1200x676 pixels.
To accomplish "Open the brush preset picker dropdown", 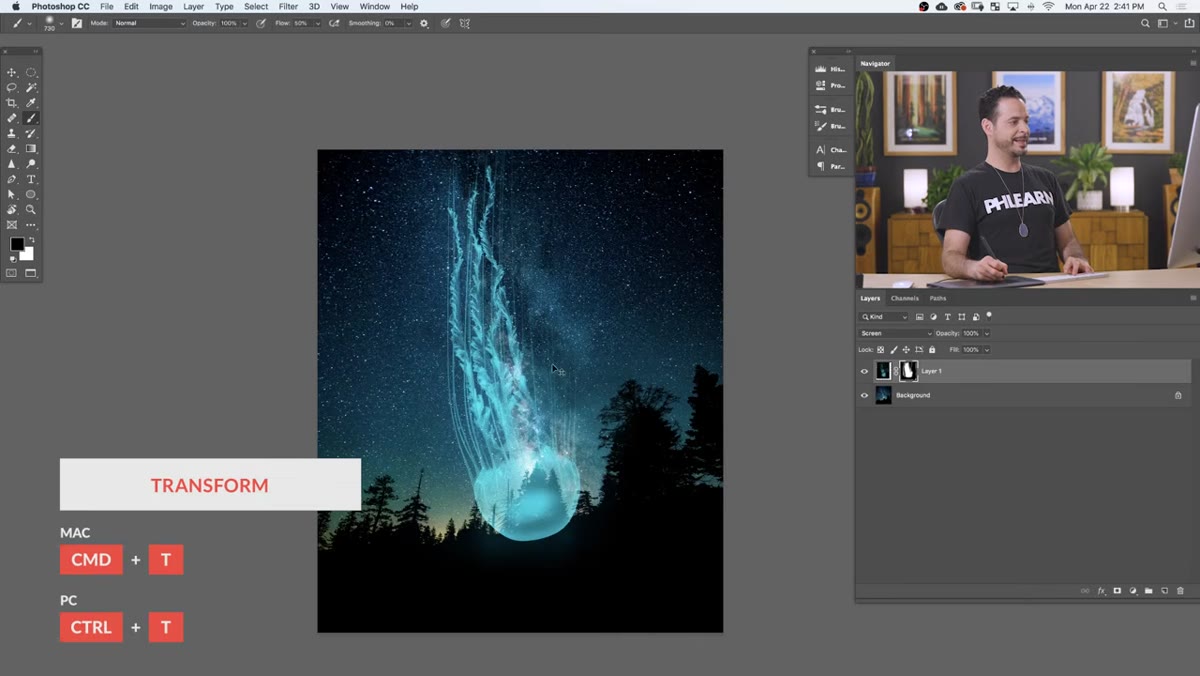I will [x=60, y=23].
